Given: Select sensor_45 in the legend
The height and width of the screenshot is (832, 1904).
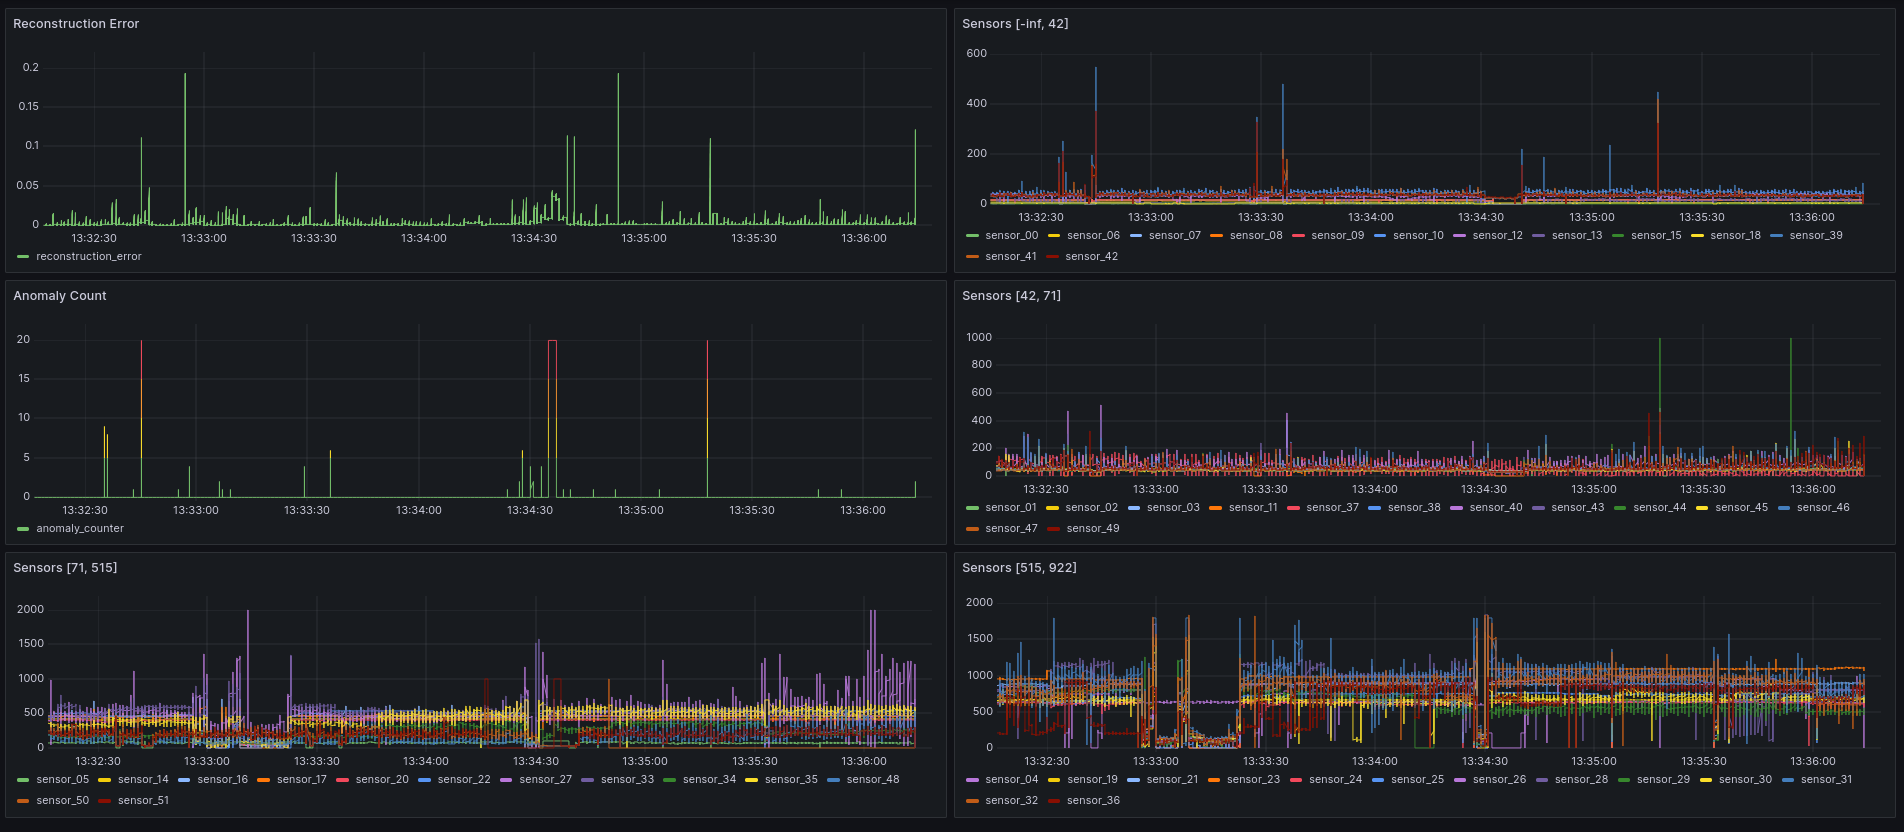Looking at the screenshot, I should pos(1742,508).
